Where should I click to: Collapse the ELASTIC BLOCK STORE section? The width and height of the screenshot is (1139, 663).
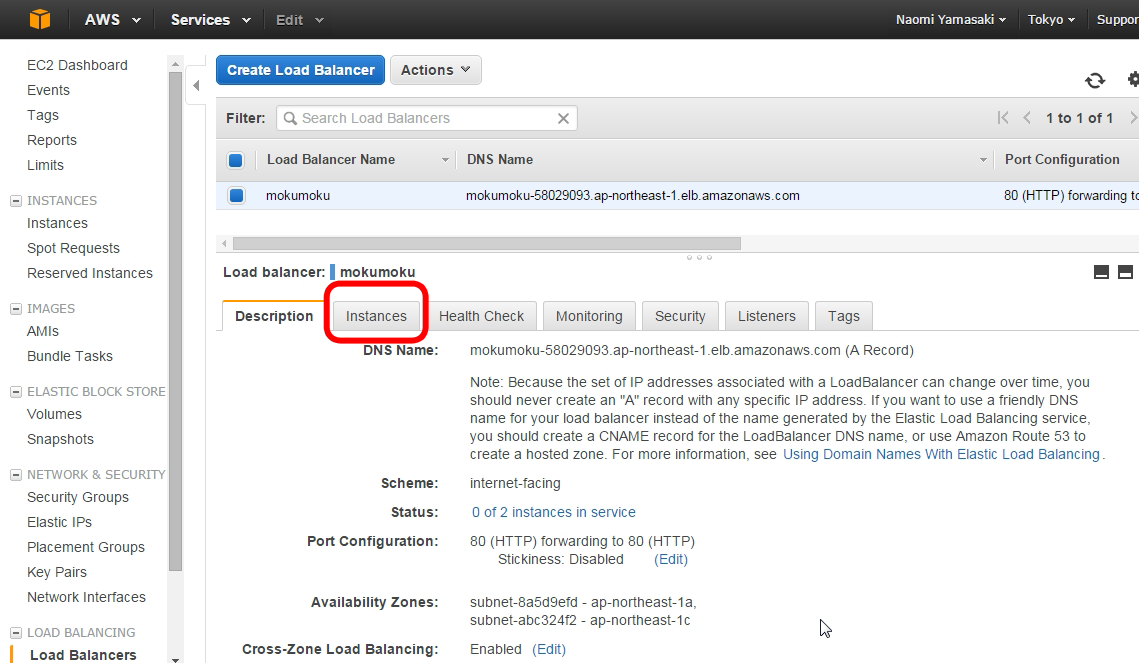(x=15, y=391)
